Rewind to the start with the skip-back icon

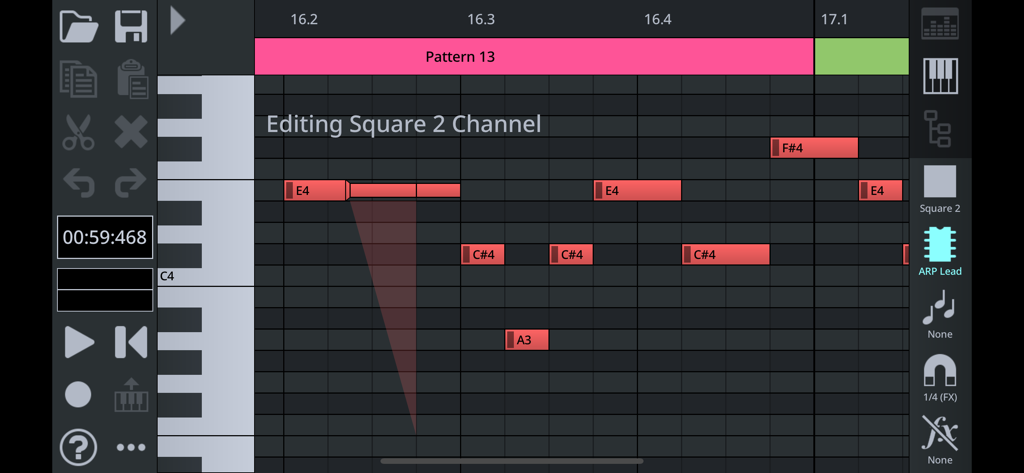(131, 342)
